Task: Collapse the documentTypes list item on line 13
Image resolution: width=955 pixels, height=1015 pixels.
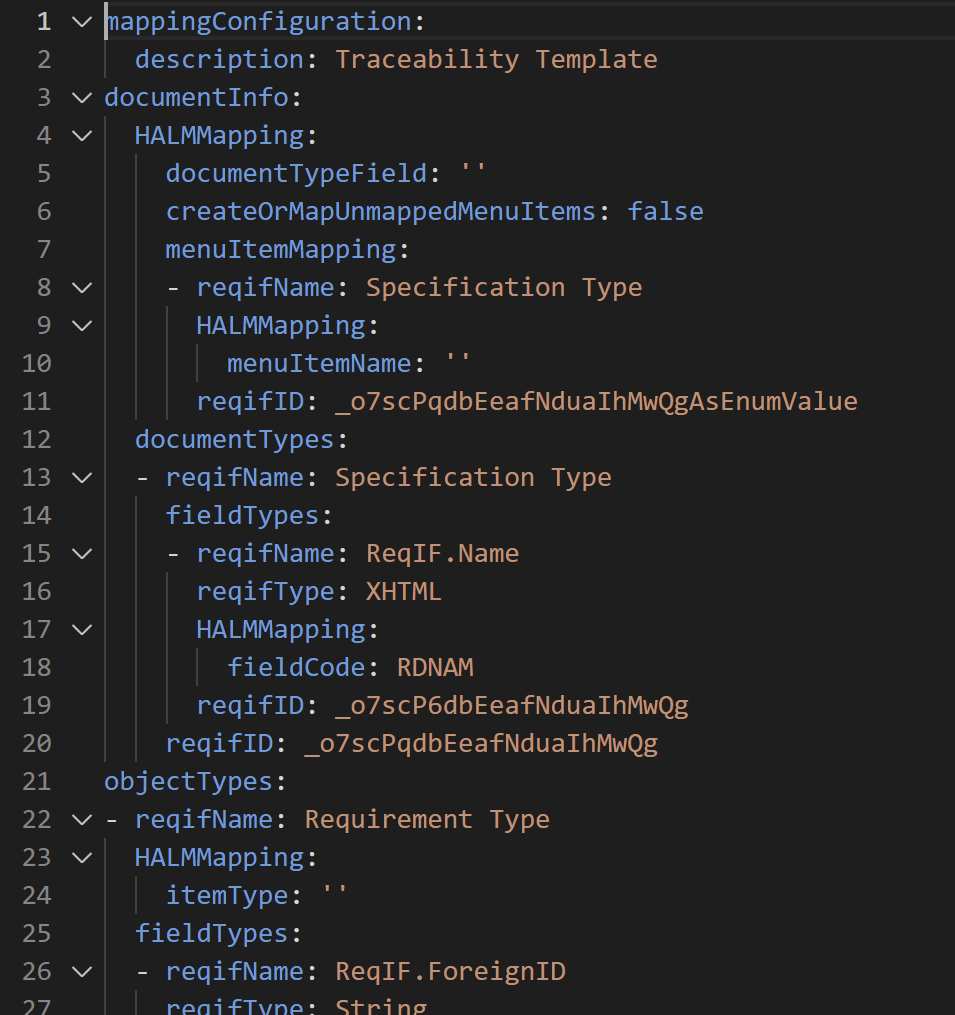Action: [x=82, y=478]
